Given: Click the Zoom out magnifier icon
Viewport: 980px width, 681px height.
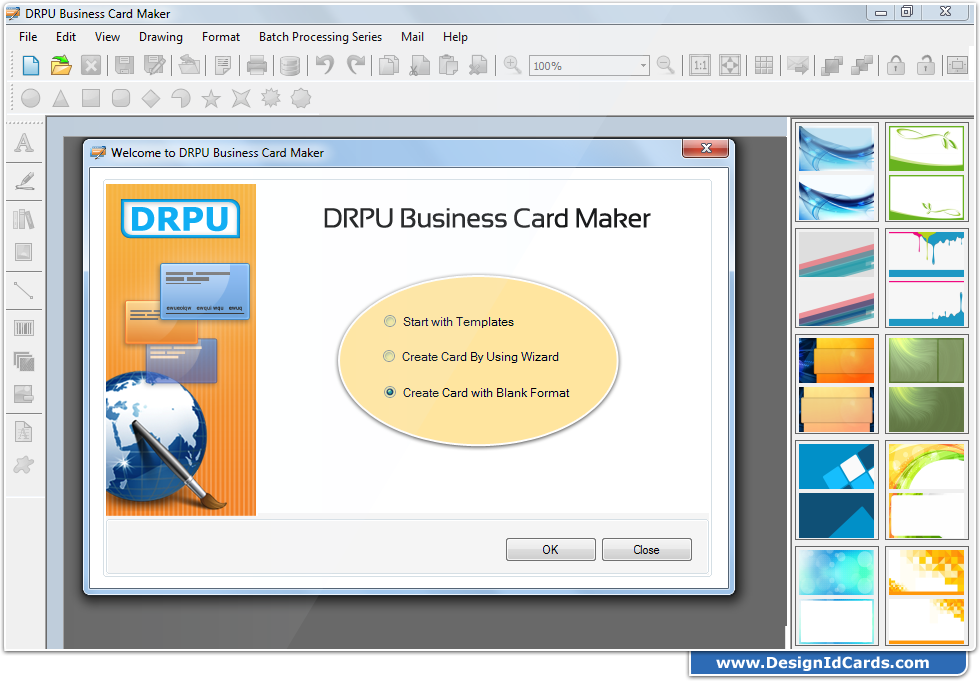Looking at the screenshot, I should pyautogui.click(x=666, y=65).
